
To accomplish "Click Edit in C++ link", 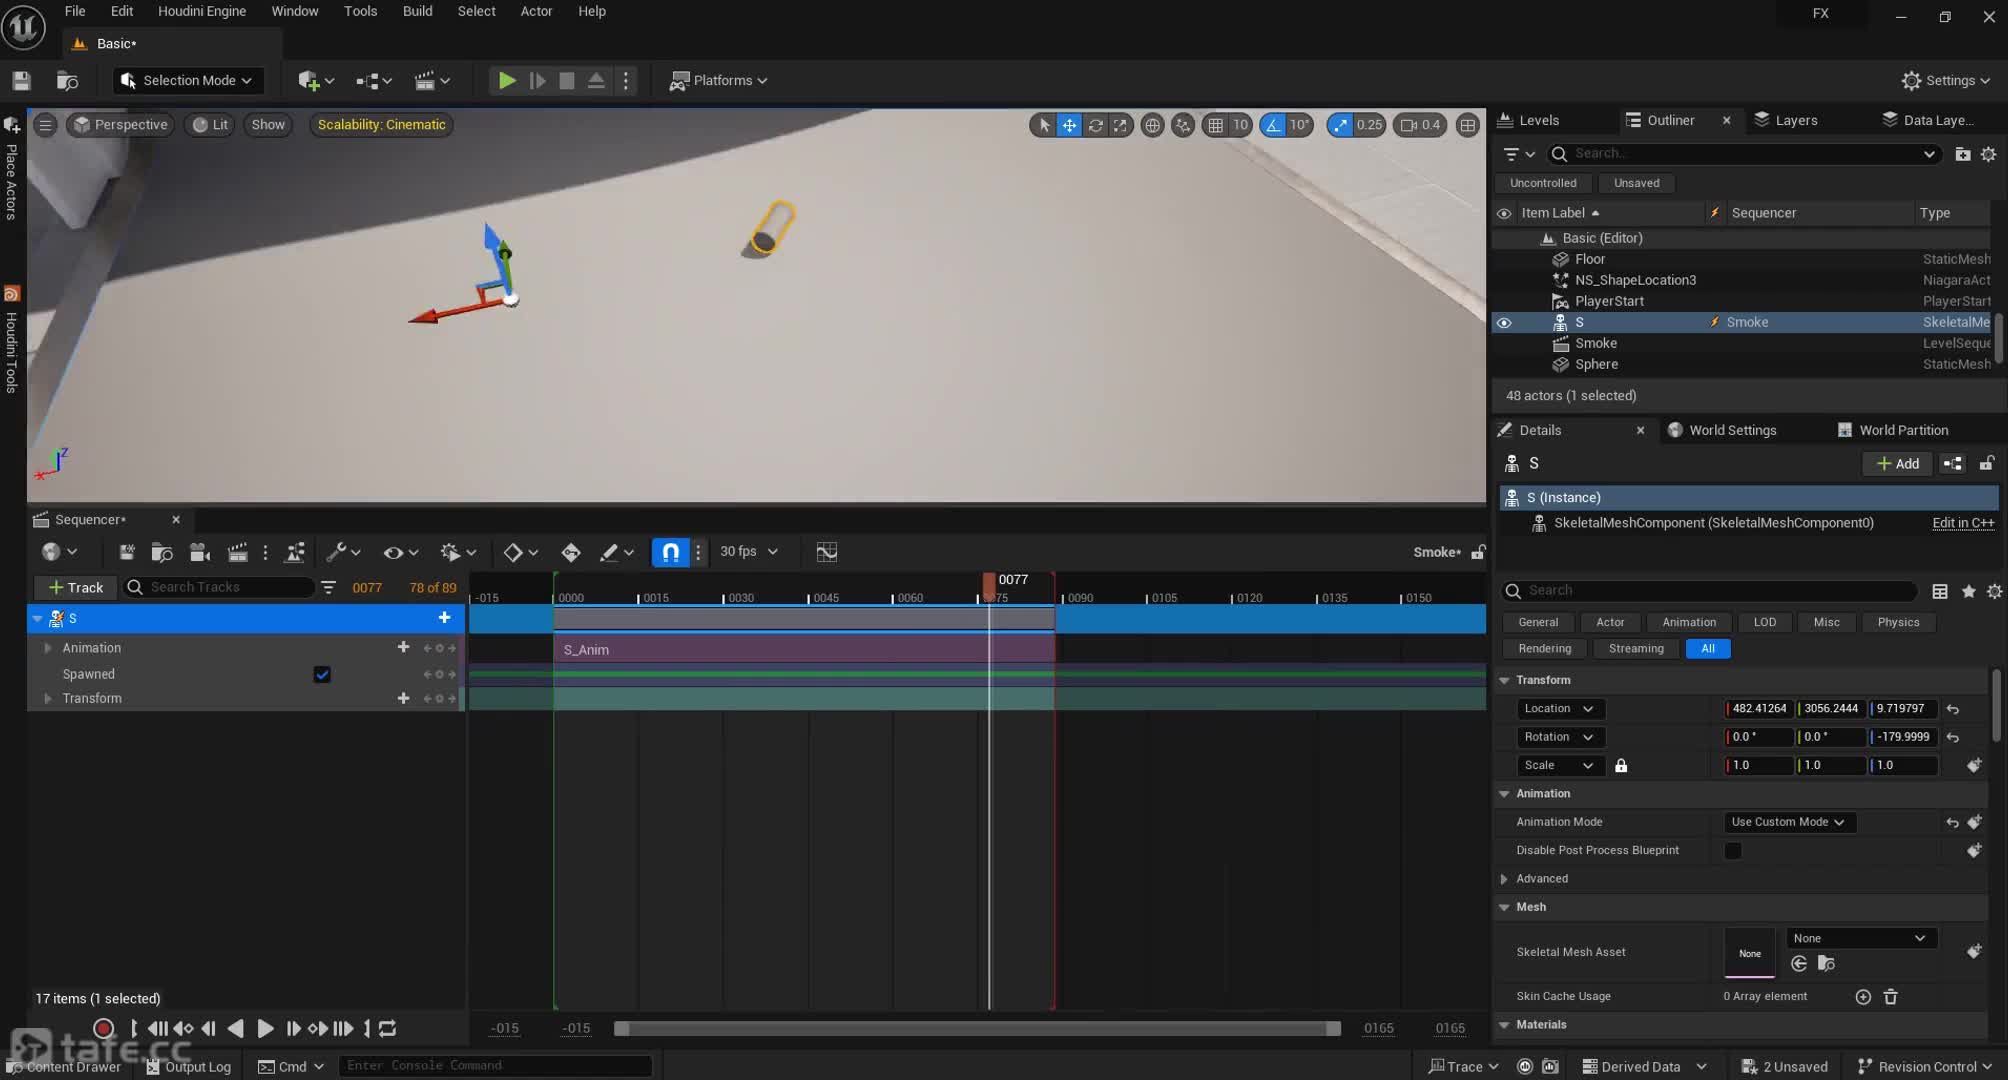I will click(x=1963, y=523).
